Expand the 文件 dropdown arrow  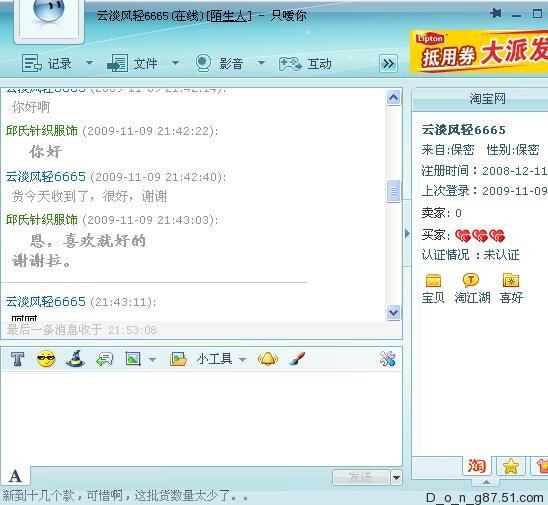[175, 63]
